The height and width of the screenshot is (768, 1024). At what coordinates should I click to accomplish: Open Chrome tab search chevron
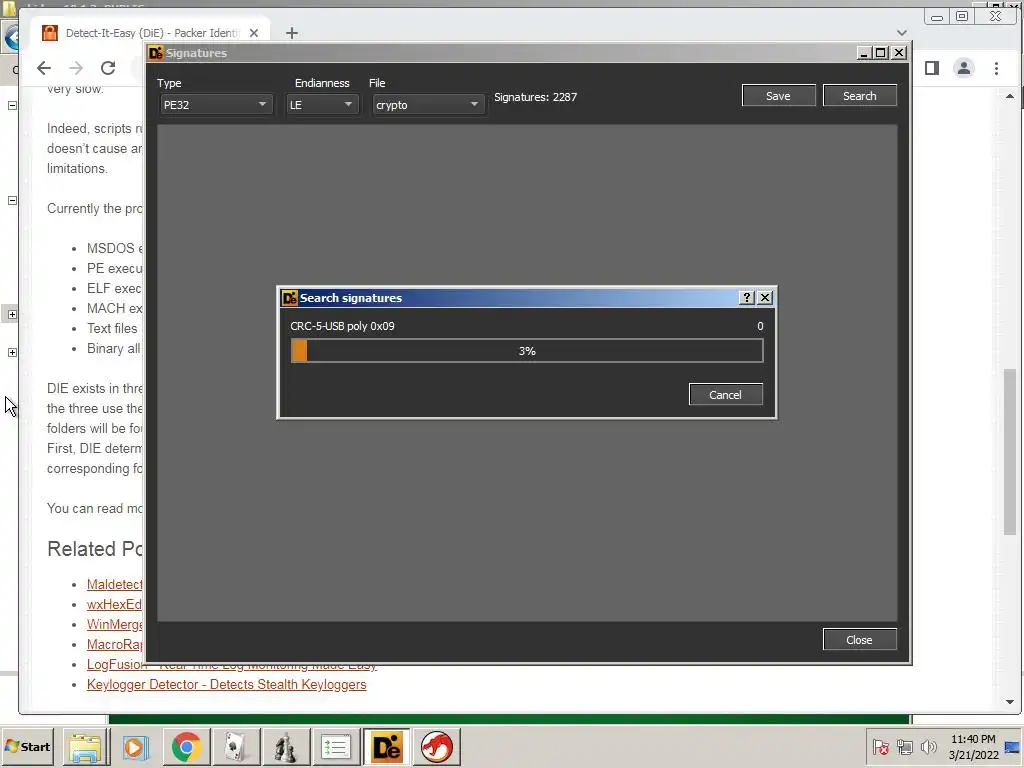(902, 33)
